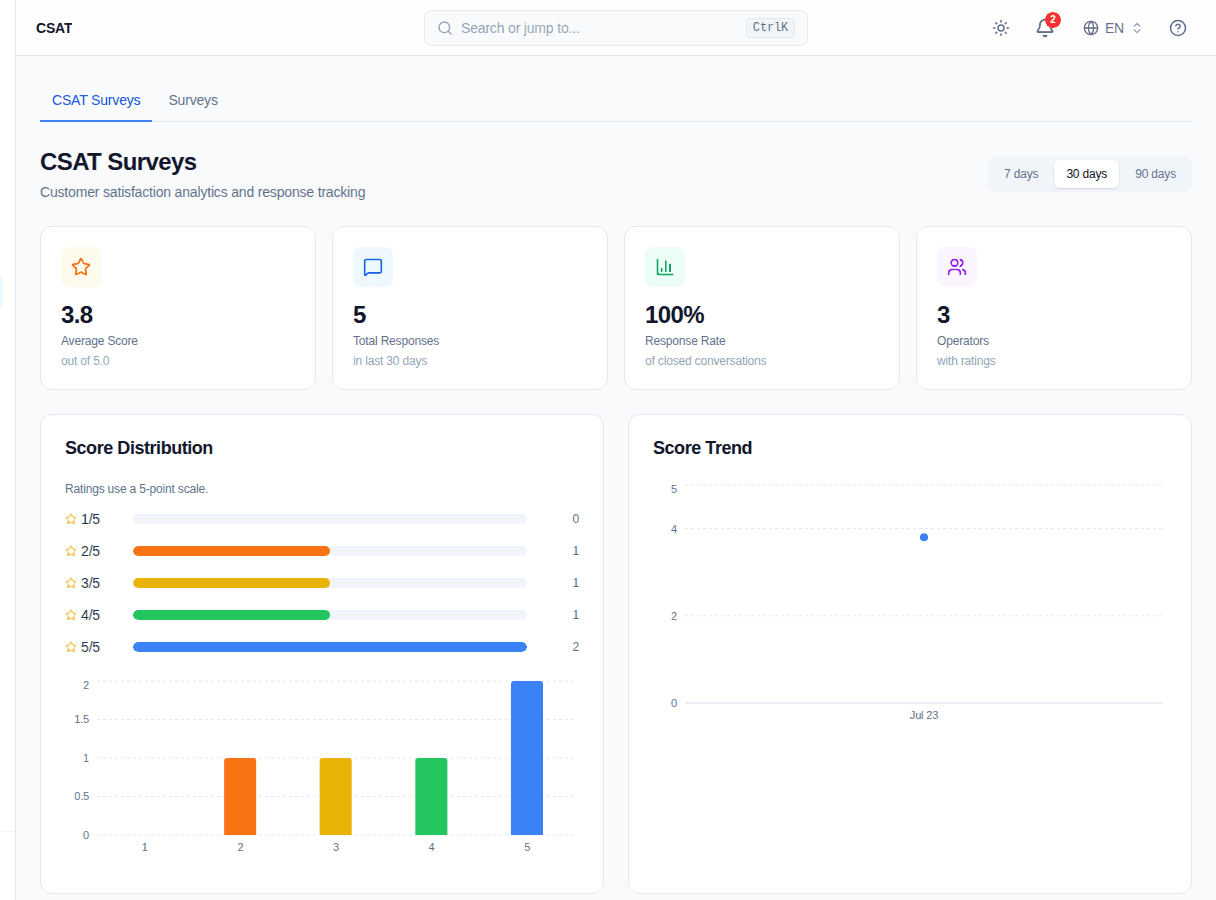Click the Score Trend data point

[x=924, y=537]
